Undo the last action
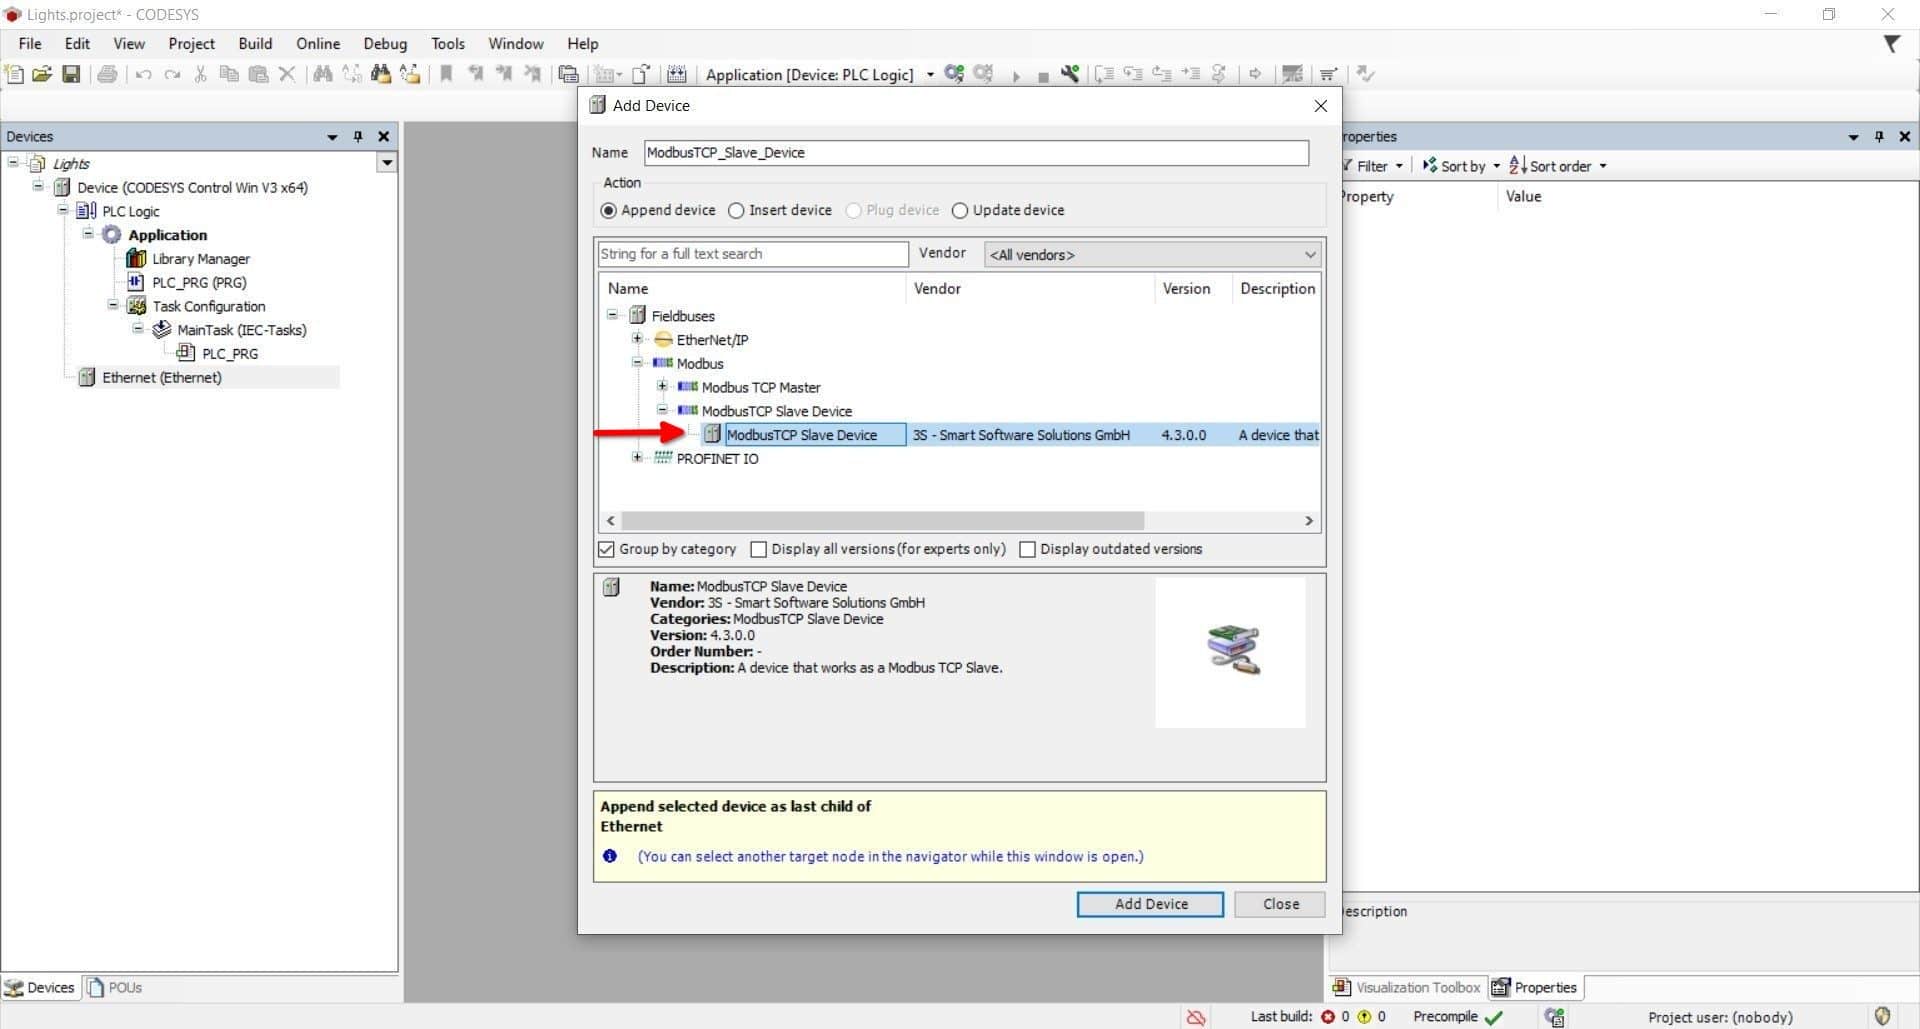Image resolution: width=1920 pixels, height=1029 pixels. (x=144, y=74)
